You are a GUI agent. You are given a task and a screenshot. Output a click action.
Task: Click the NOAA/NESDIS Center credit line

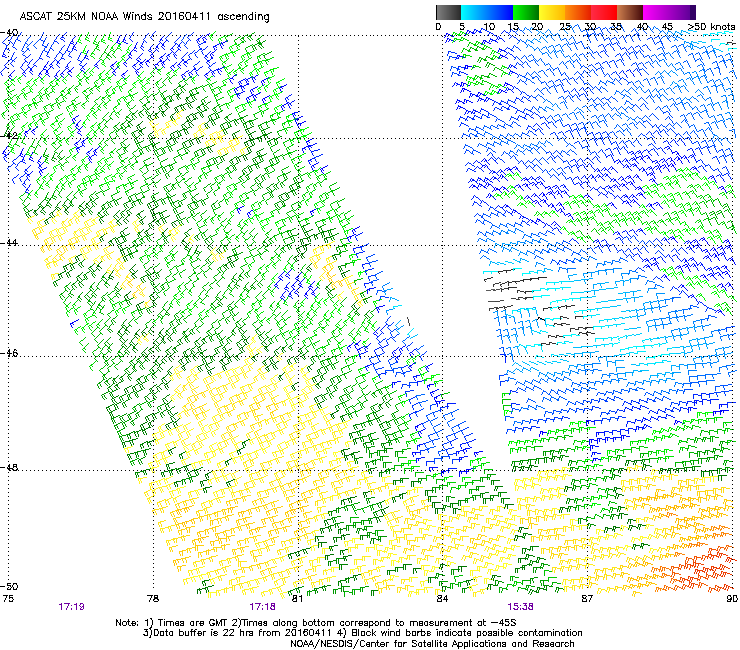432,644
